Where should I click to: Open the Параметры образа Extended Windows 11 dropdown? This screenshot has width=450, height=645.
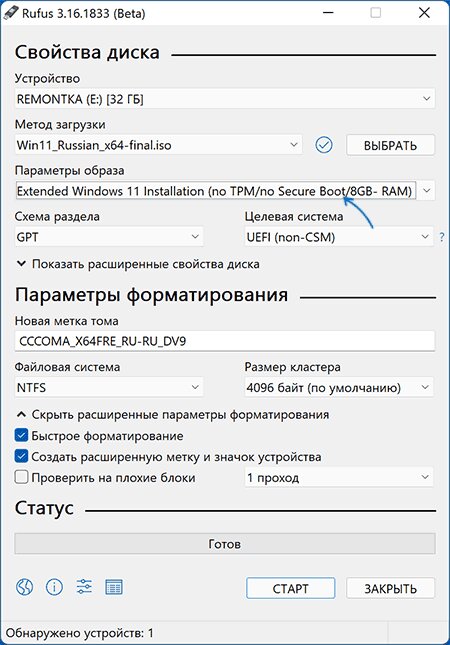tap(225, 191)
